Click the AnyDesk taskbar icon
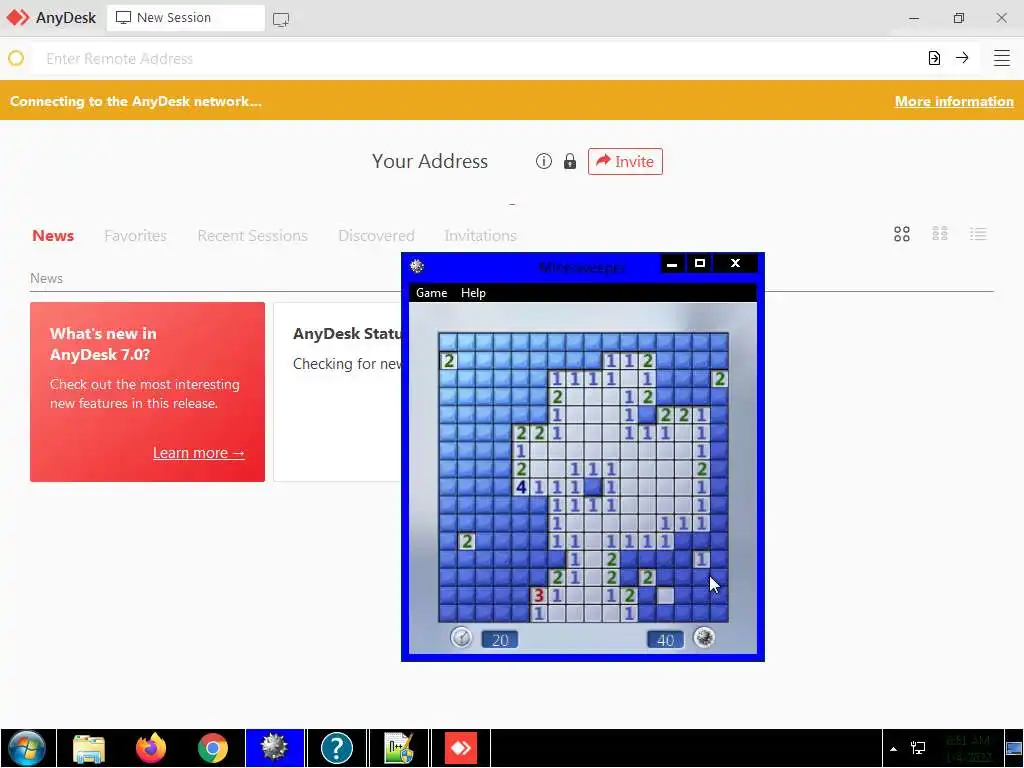Screen dimensions: 1024x768 [461, 748]
